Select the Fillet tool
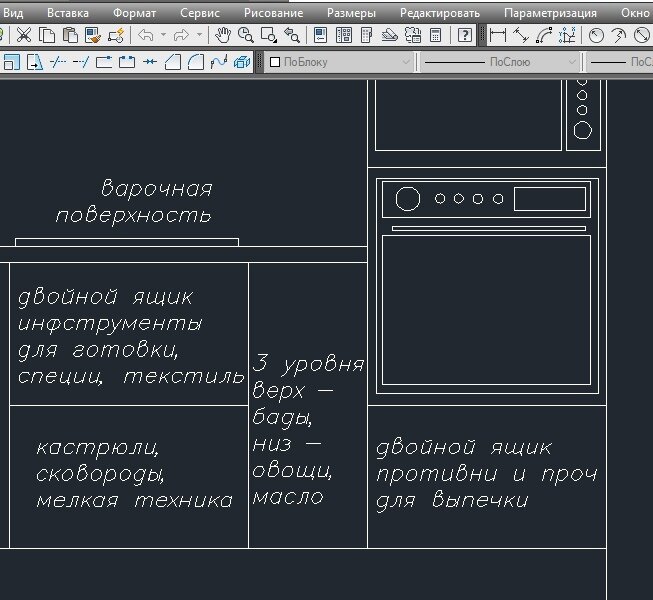 (196, 62)
